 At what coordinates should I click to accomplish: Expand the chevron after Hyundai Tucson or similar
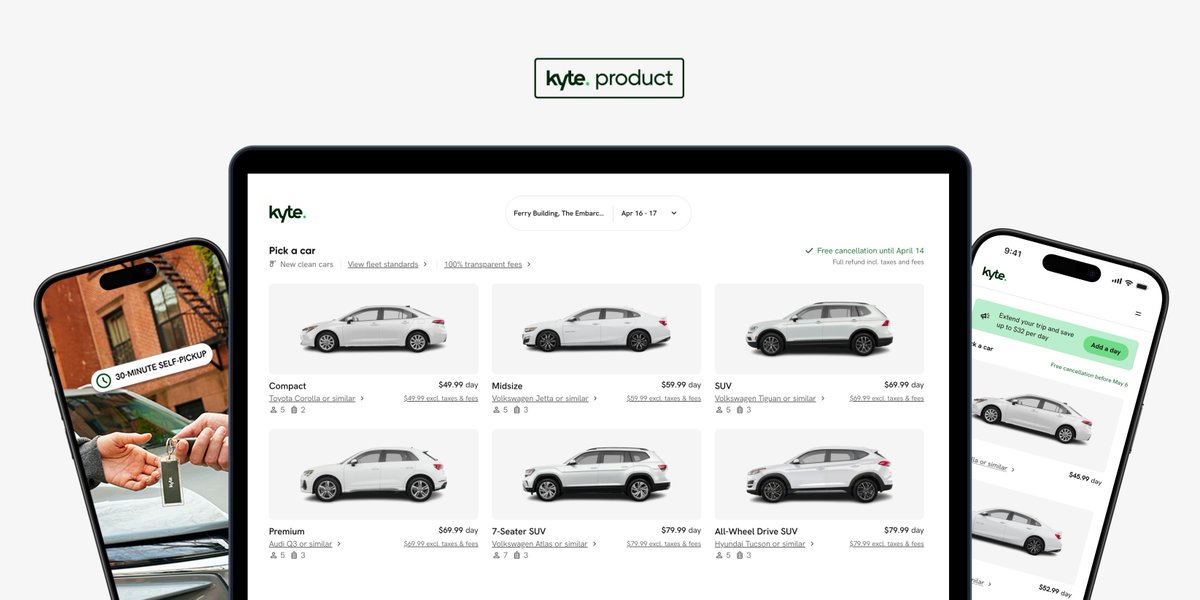pos(812,544)
